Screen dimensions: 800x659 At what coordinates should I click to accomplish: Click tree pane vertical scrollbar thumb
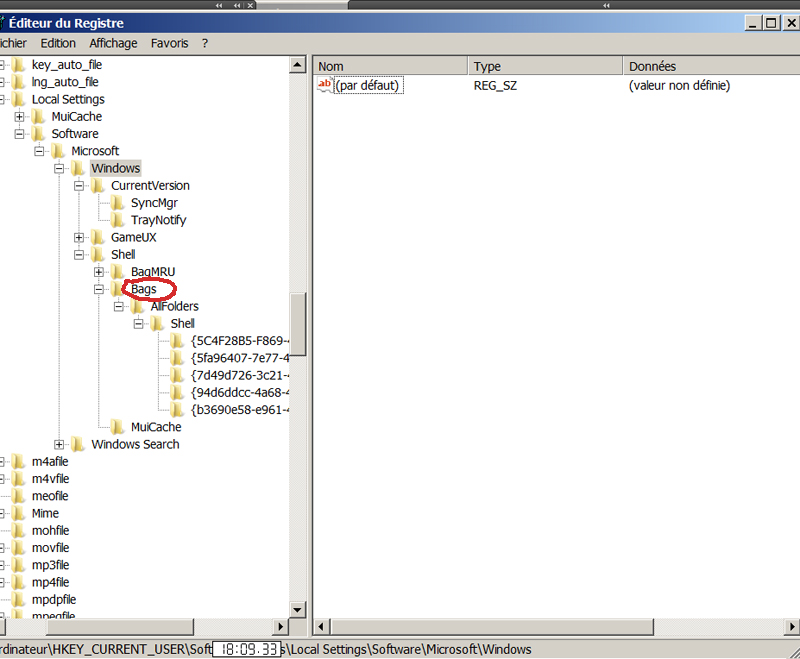click(297, 324)
